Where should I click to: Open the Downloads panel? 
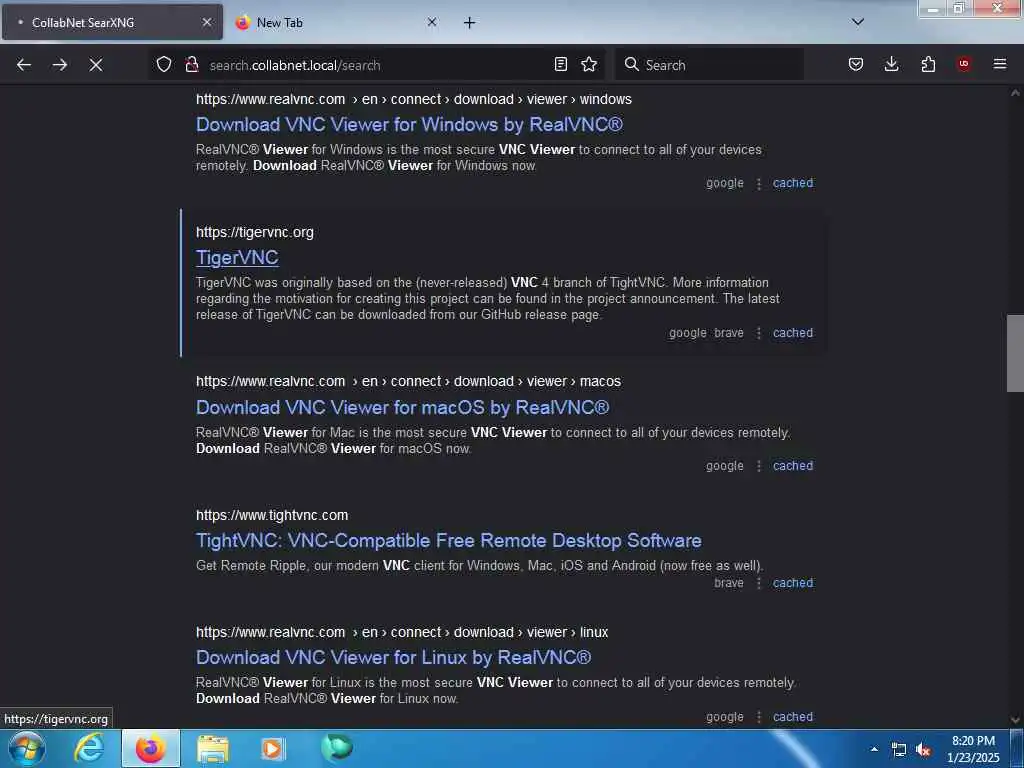[x=891, y=64]
